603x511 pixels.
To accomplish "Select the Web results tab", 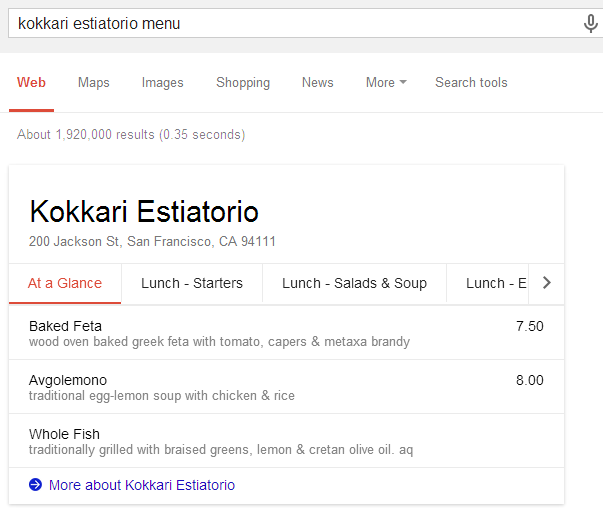I will click(x=31, y=82).
